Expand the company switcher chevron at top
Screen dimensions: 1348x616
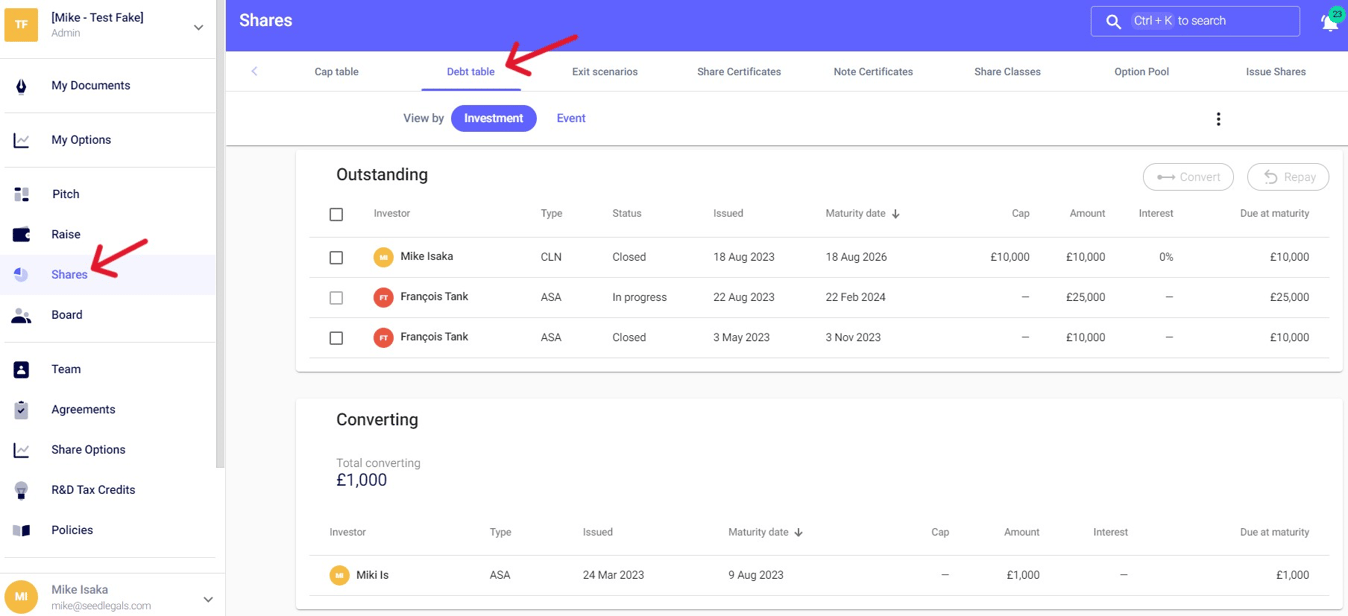click(x=198, y=27)
